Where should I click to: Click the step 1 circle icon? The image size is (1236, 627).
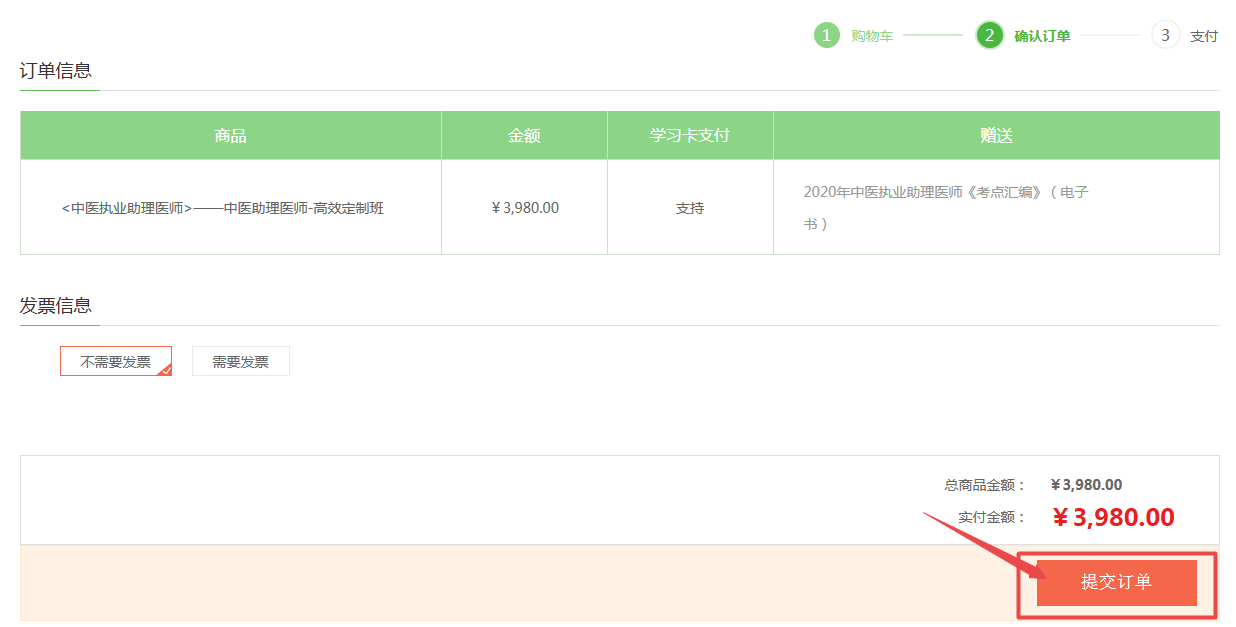[826, 36]
